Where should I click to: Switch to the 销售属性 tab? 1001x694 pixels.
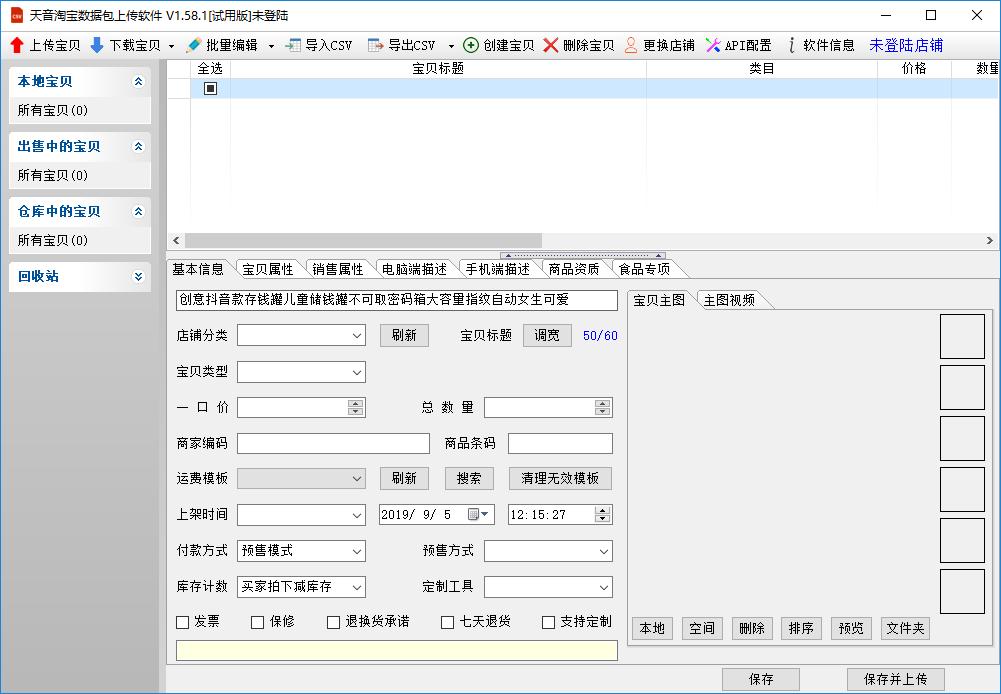coord(337,269)
